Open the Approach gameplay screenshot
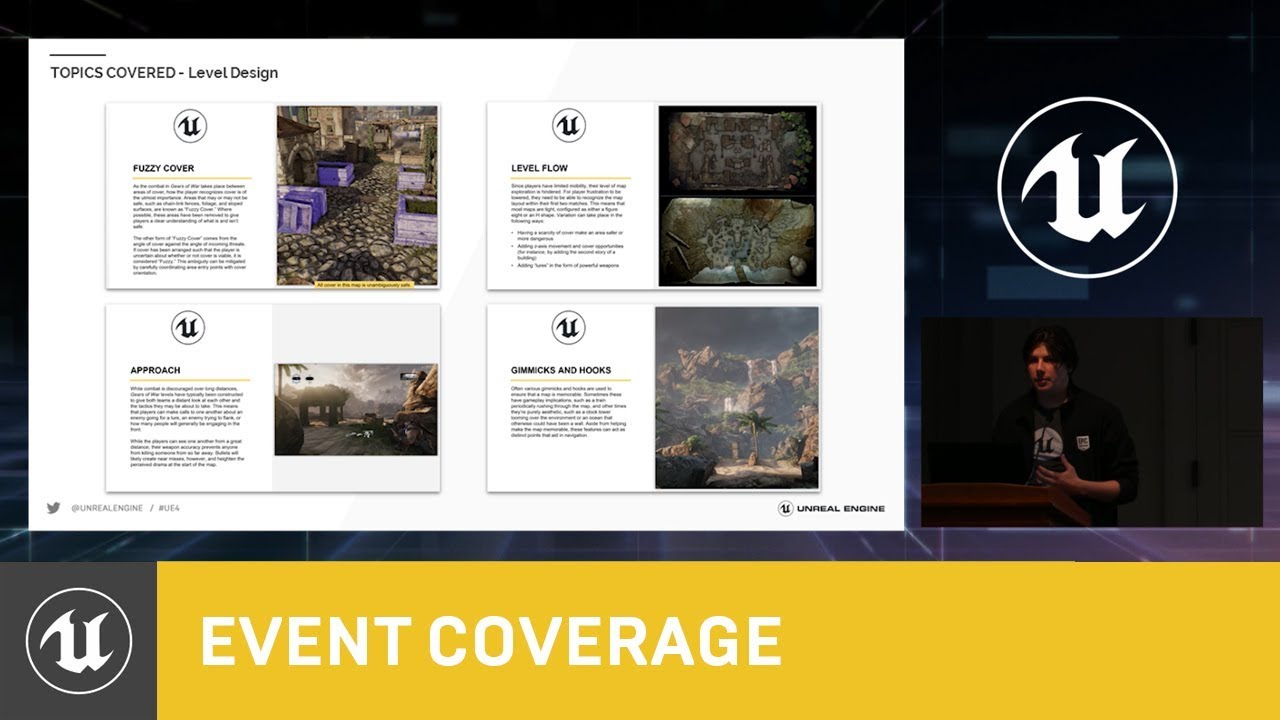1280x720 pixels. pyautogui.click(x=356, y=409)
